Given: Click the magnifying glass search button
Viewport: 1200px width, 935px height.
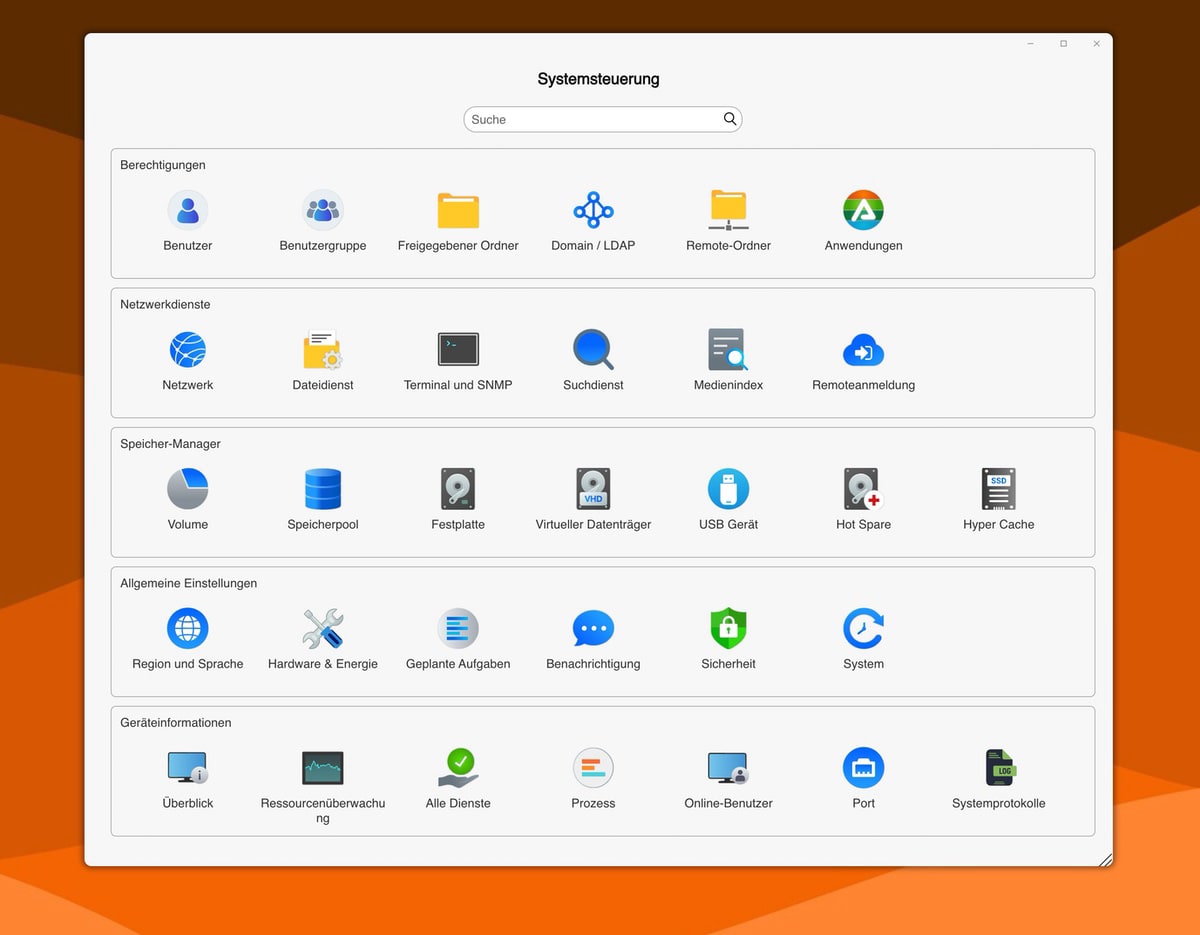Looking at the screenshot, I should 730,119.
